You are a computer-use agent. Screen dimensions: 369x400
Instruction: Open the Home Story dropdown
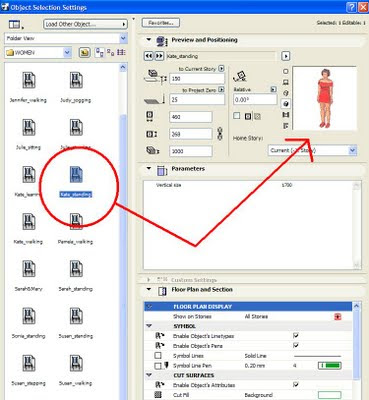tap(312, 151)
